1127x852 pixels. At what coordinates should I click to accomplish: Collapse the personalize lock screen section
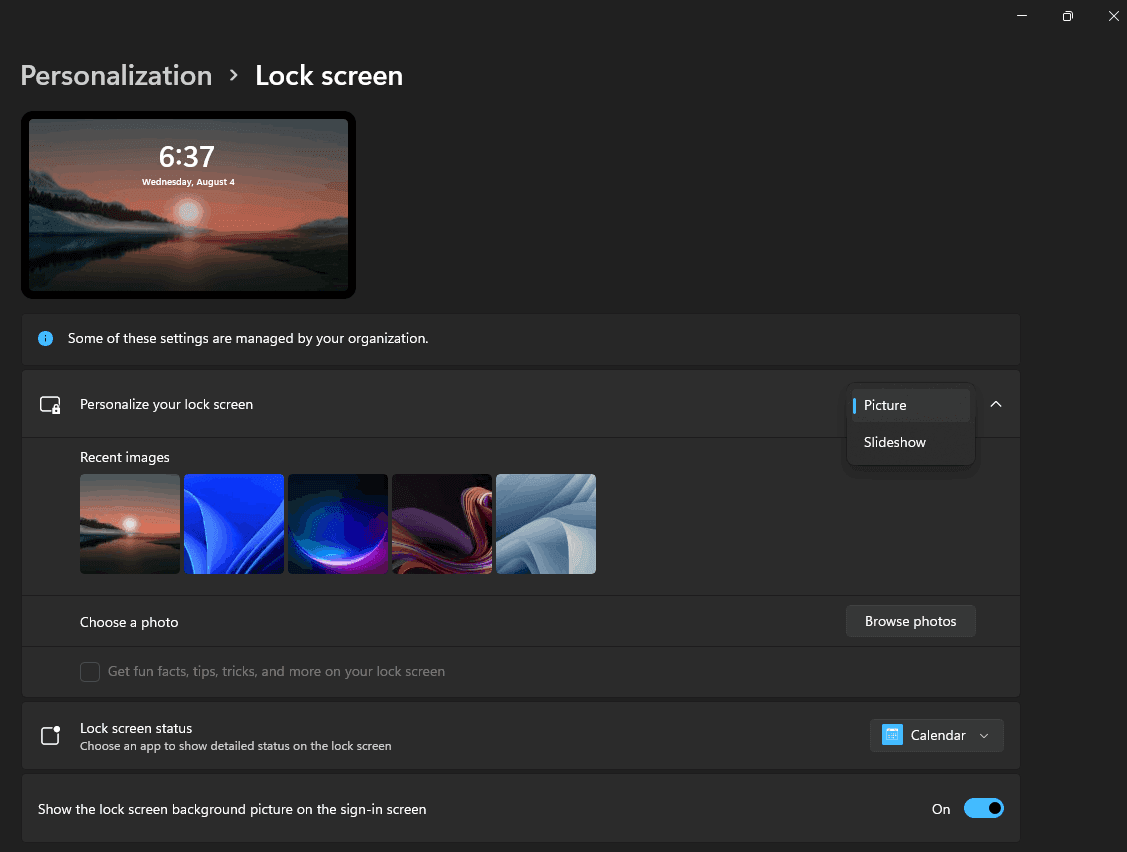point(995,404)
